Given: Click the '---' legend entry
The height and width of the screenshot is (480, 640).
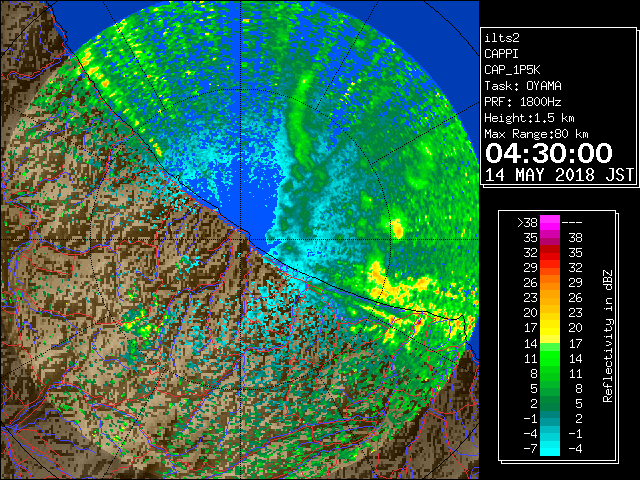Looking at the screenshot, I should coord(572,223).
